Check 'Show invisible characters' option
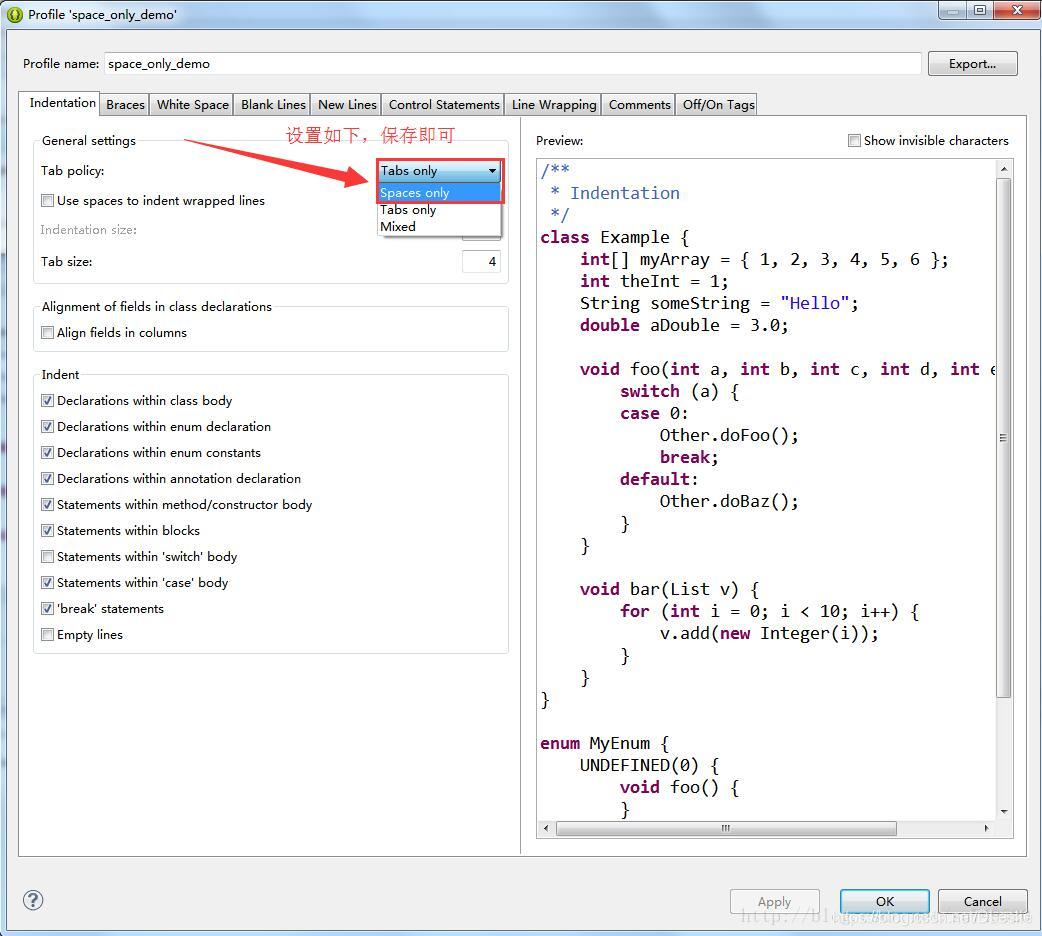 [x=855, y=140]
